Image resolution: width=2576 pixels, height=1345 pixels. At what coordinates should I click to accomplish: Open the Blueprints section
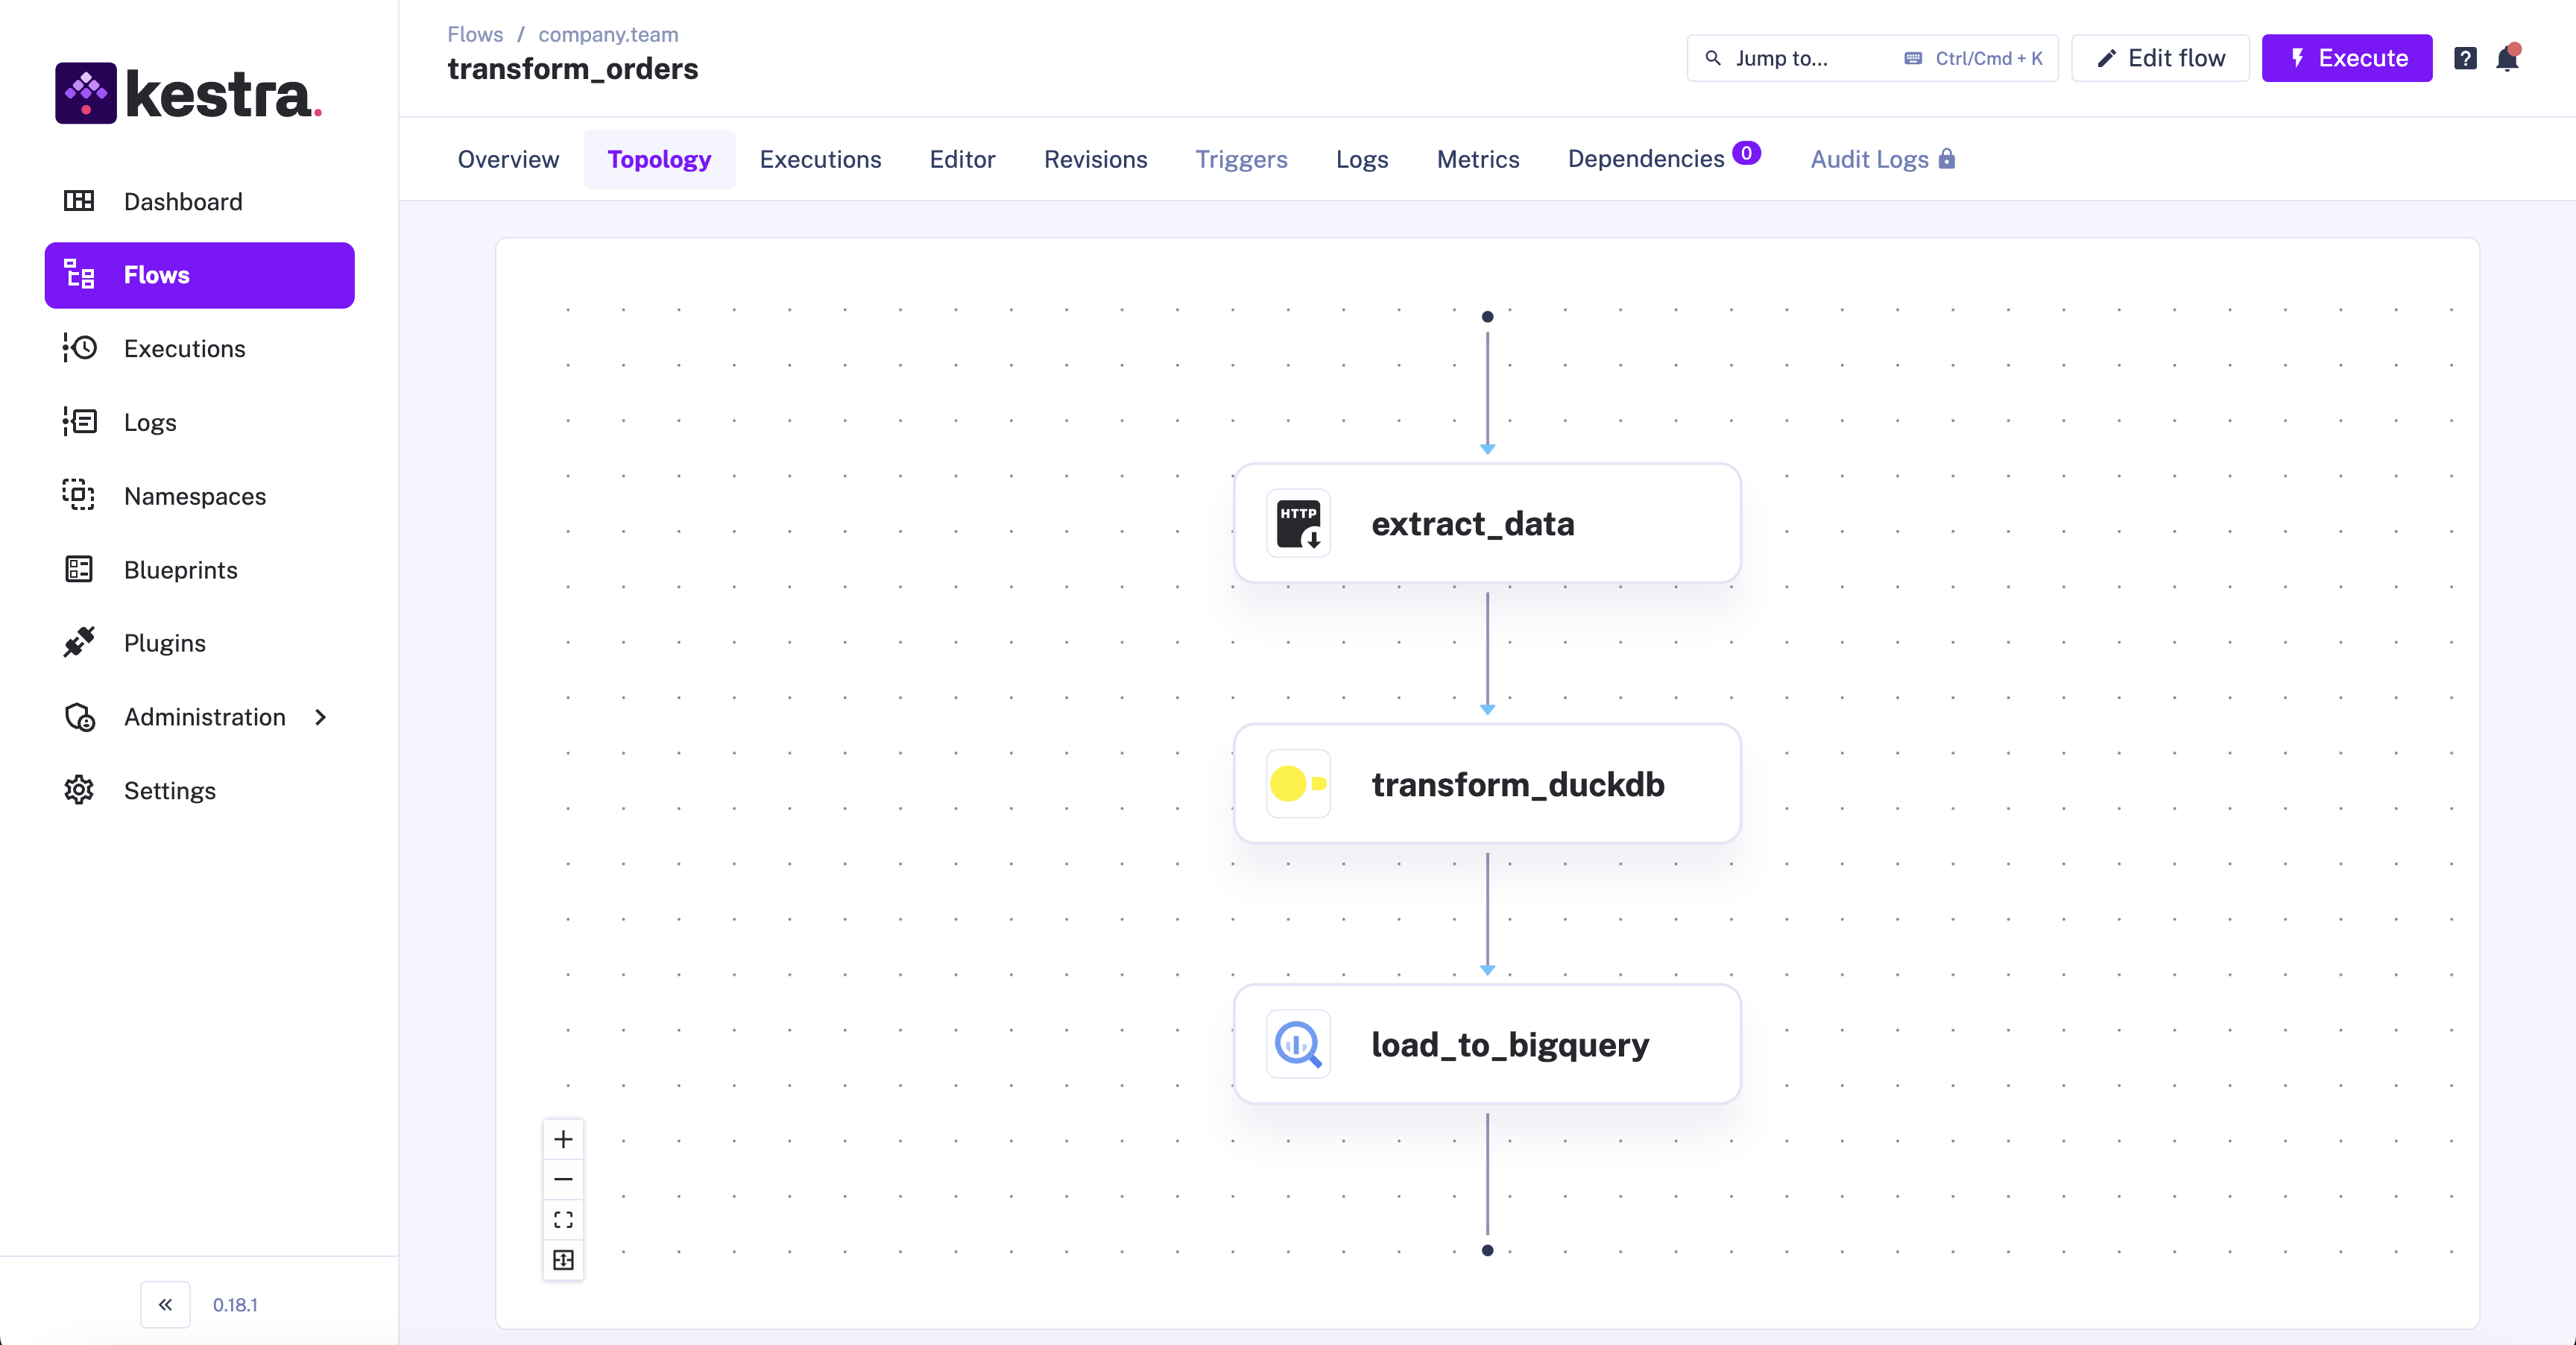(x=180, y=570)
